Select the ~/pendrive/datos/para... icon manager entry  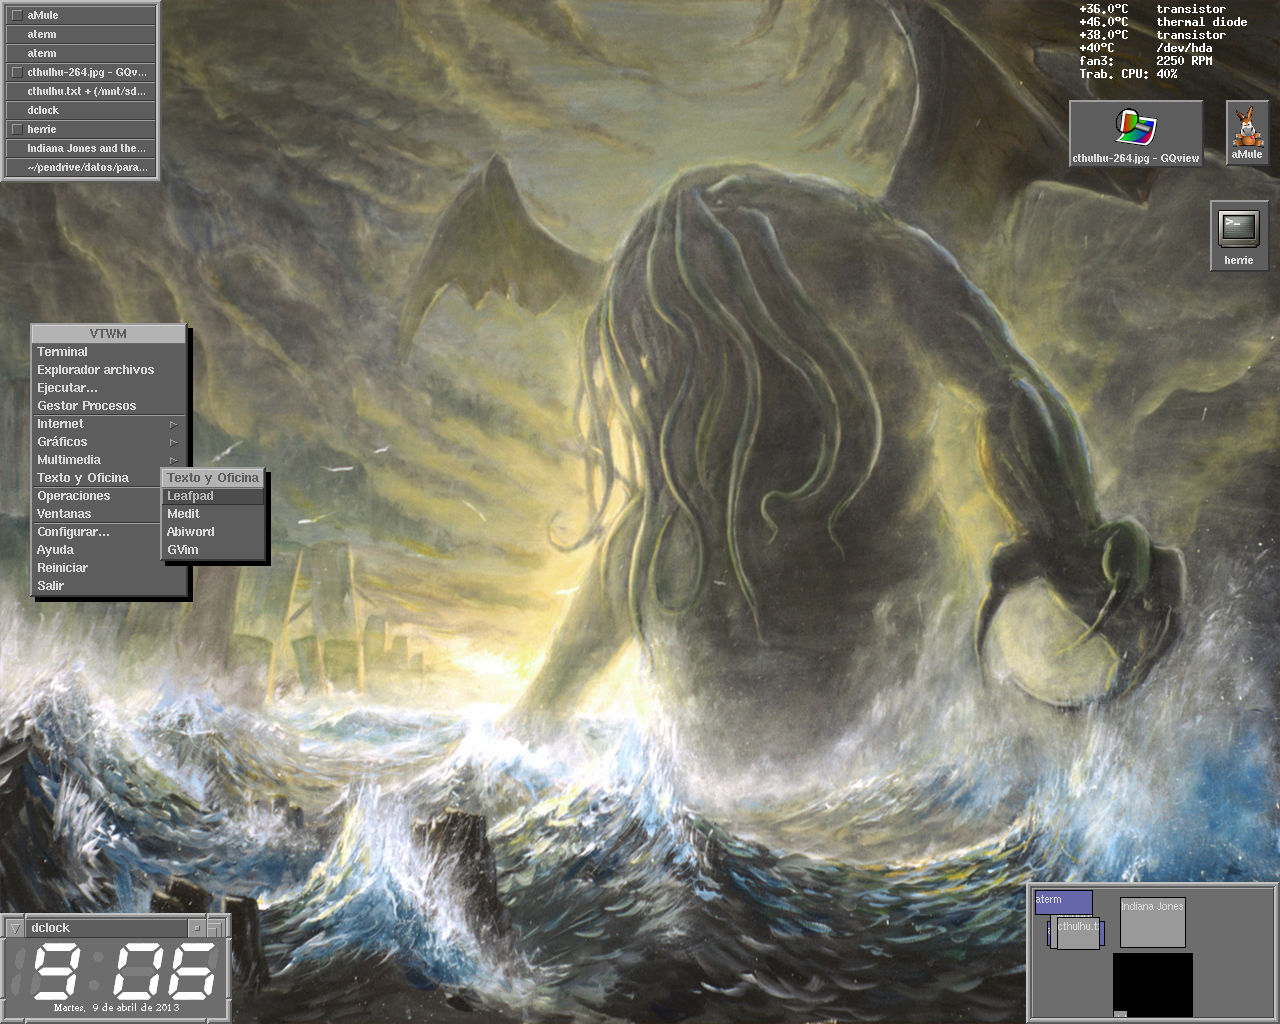click(81, 167)
